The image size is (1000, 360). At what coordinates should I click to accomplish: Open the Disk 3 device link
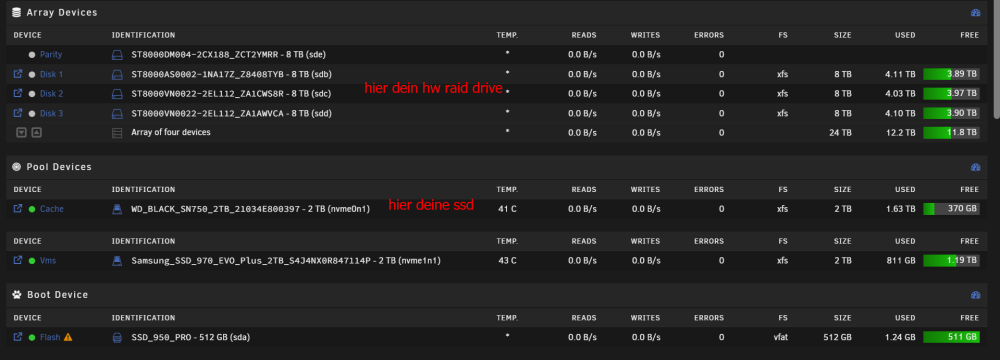(52, 113)
